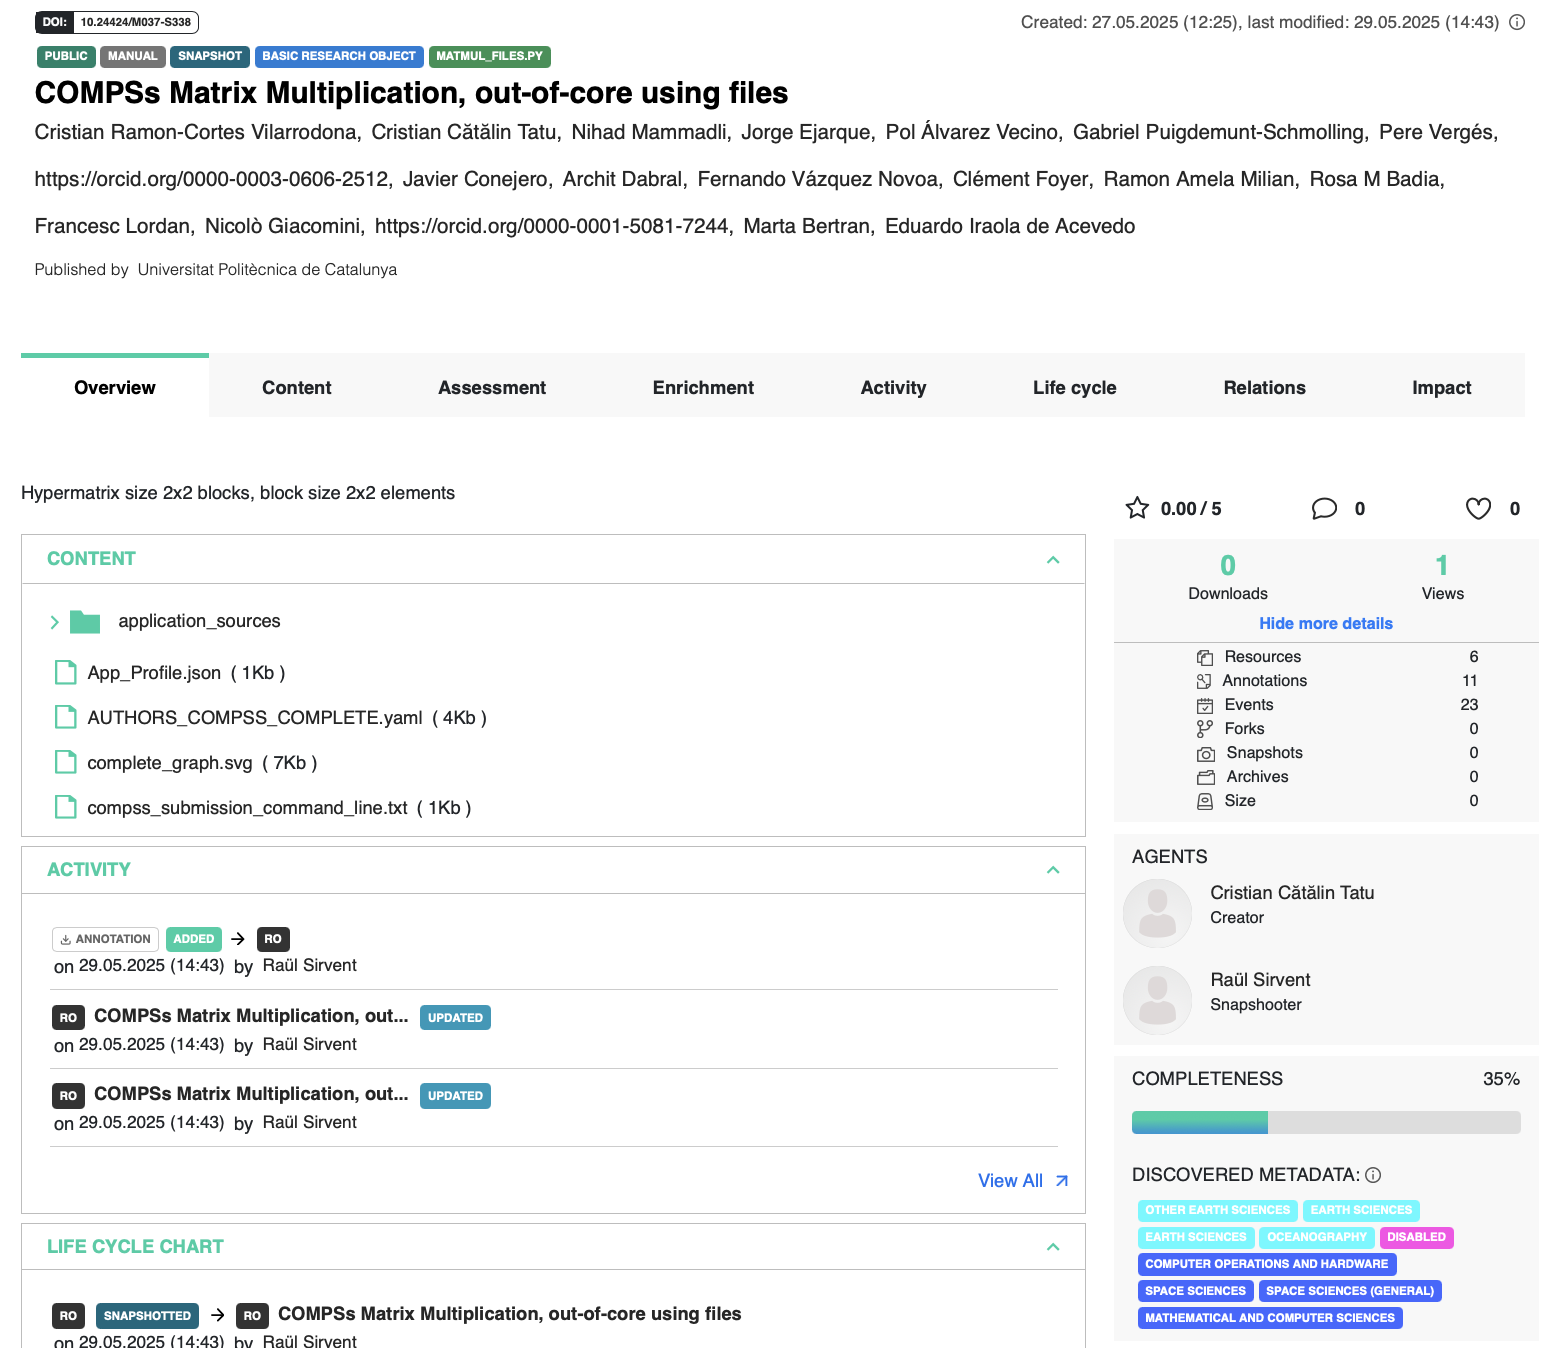This screenshot has height=1348, width=1556.
Task: Click the MANUAL tag
Action: [x=132, y=56]
